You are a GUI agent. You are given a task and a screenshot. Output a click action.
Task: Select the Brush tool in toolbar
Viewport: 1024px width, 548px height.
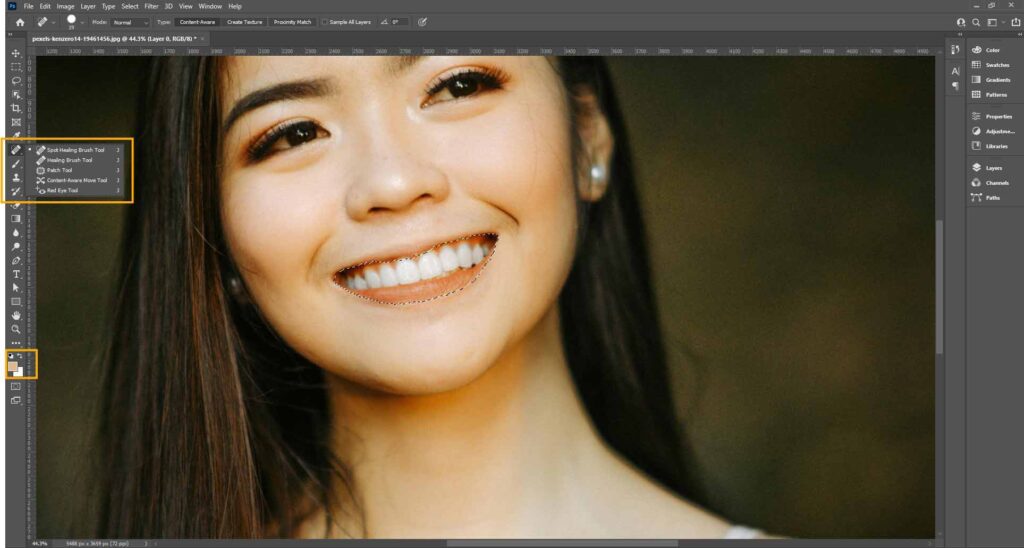point(16,163)
